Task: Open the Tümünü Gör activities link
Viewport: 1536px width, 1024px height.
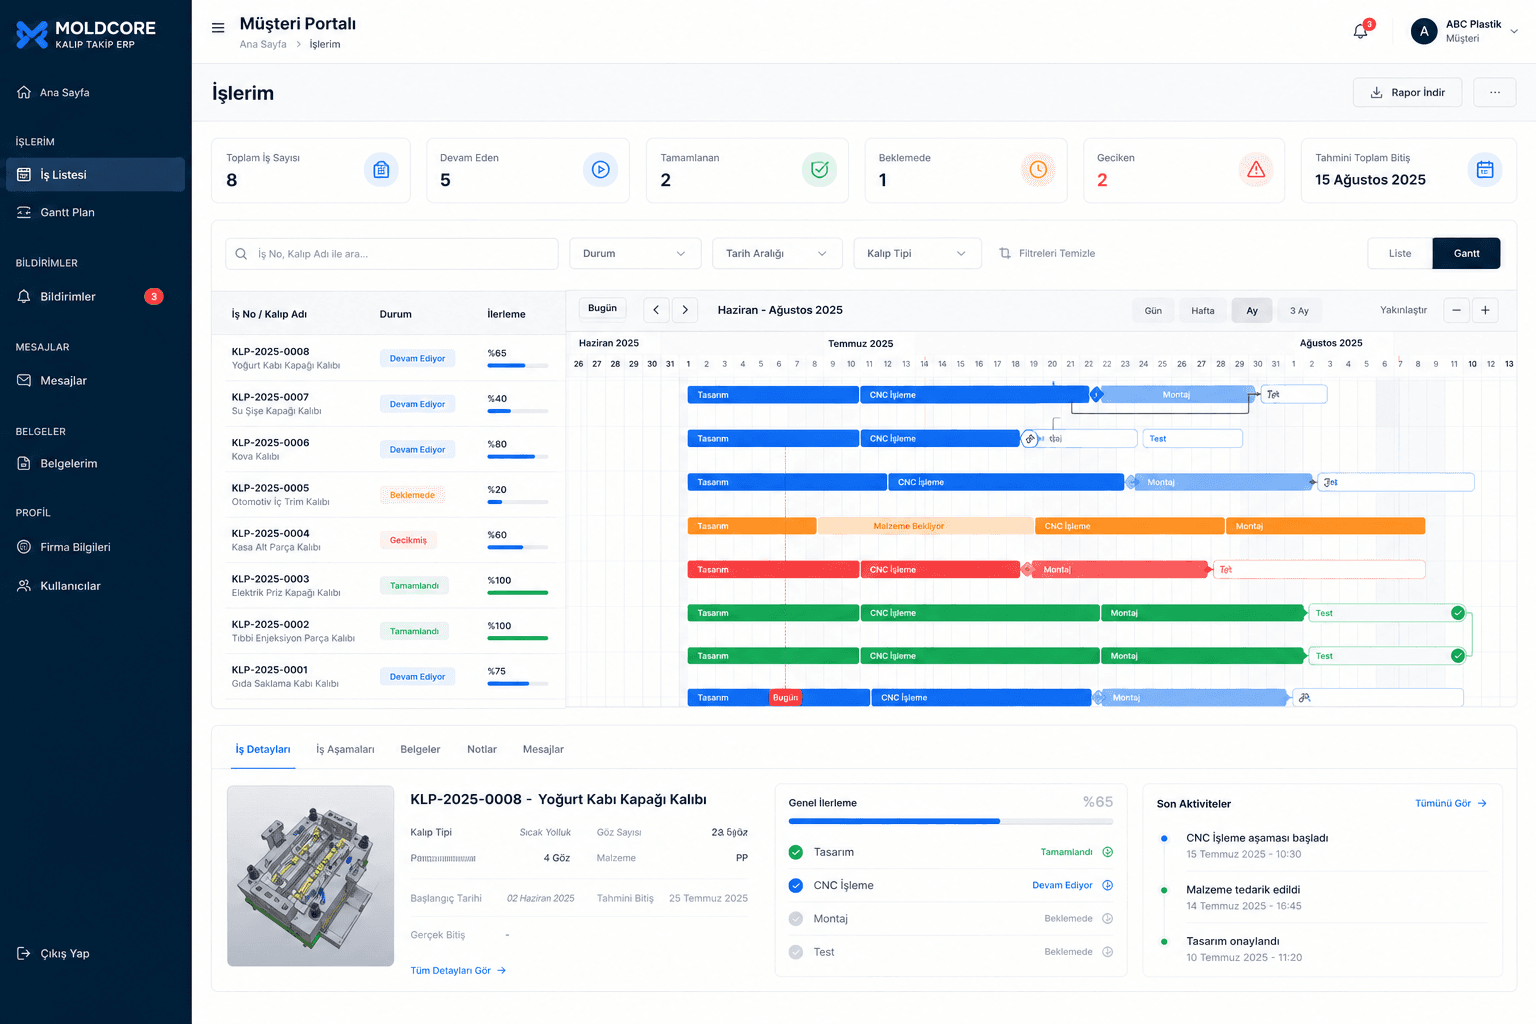Action: (1451, 804)
